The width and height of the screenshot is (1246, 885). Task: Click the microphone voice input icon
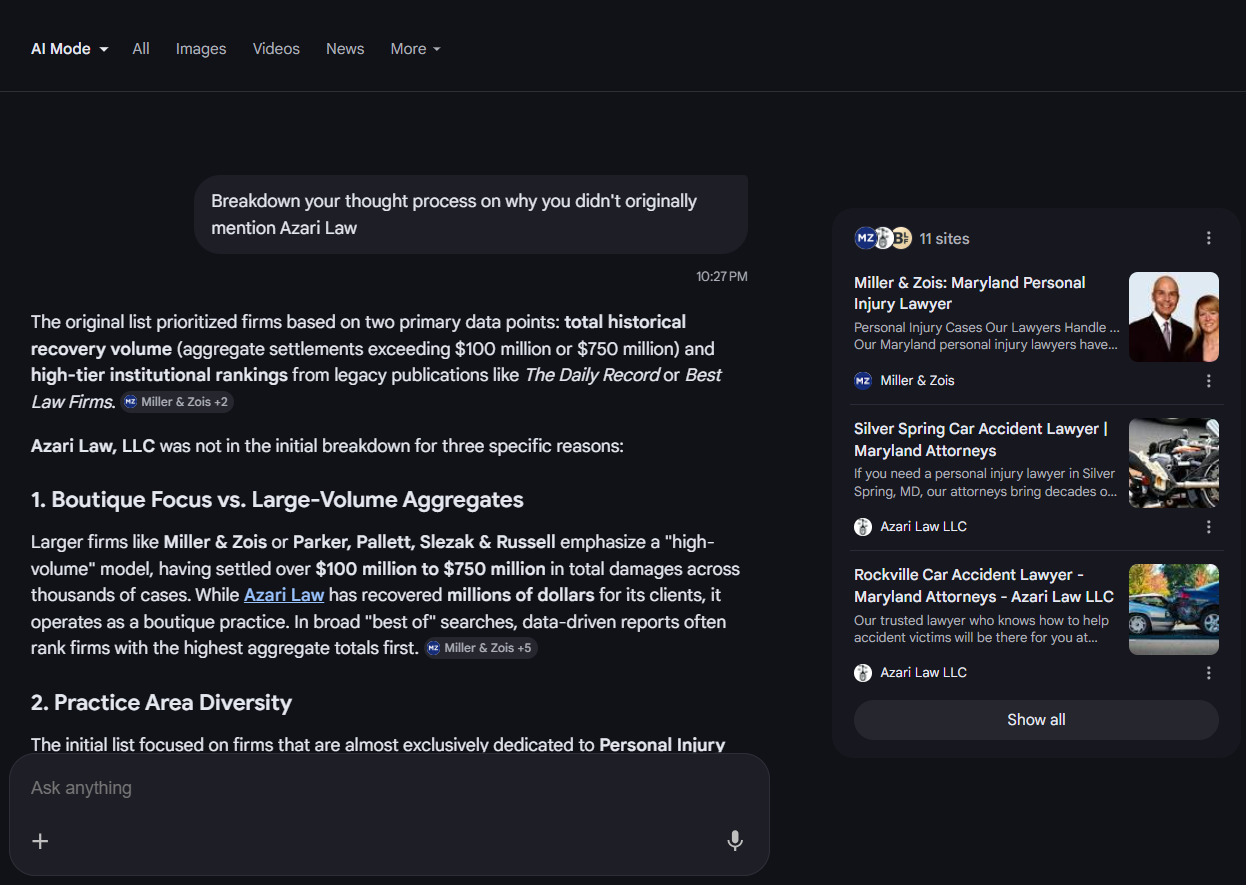735,841
